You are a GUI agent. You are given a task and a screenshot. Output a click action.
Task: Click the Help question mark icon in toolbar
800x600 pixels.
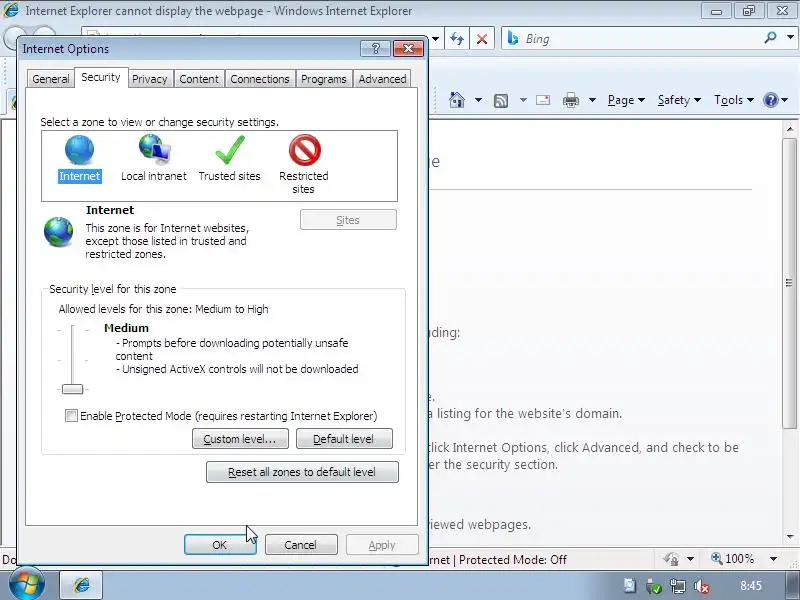click(770, 100)
